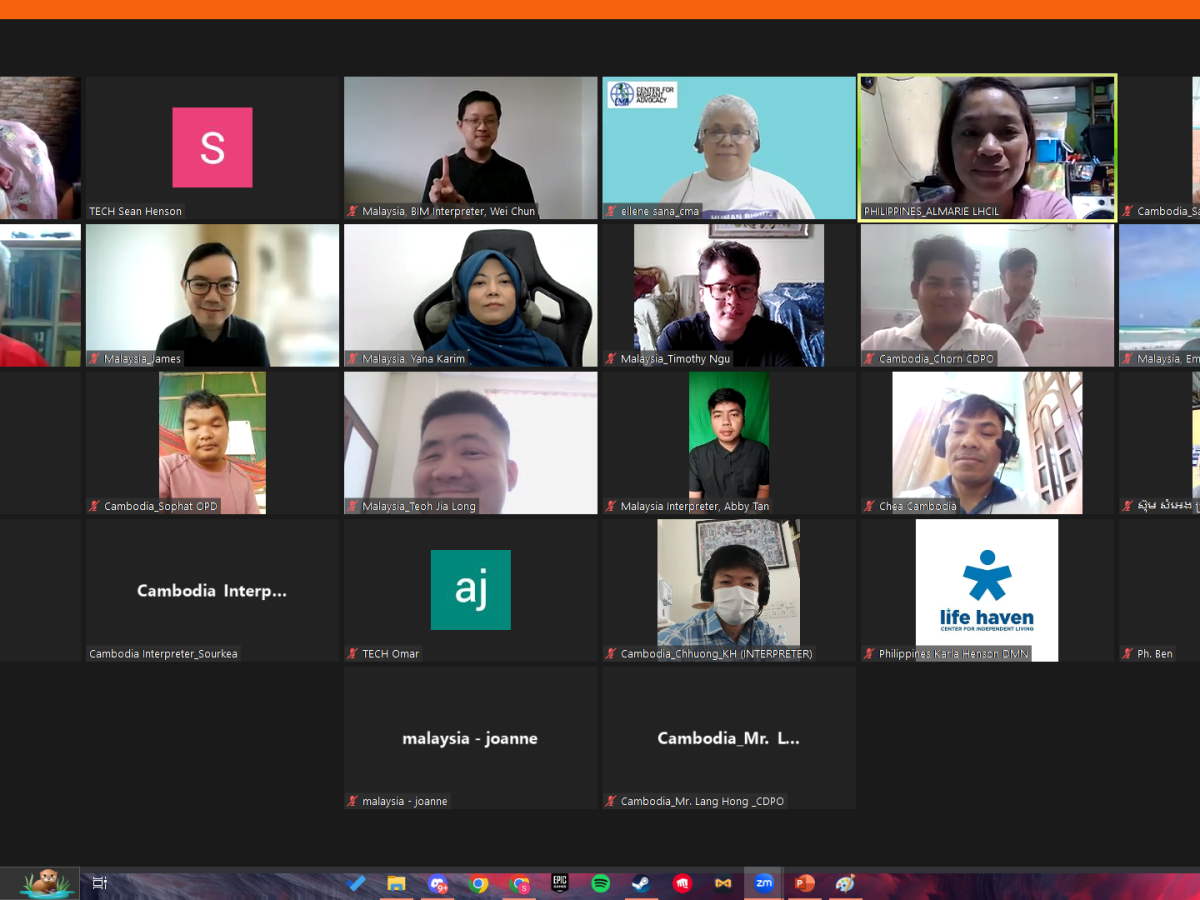The width and height of the screenshot is (1200, 900).
Task: Open File Explorer from the taskbar
Action: (x=397, y=884)
